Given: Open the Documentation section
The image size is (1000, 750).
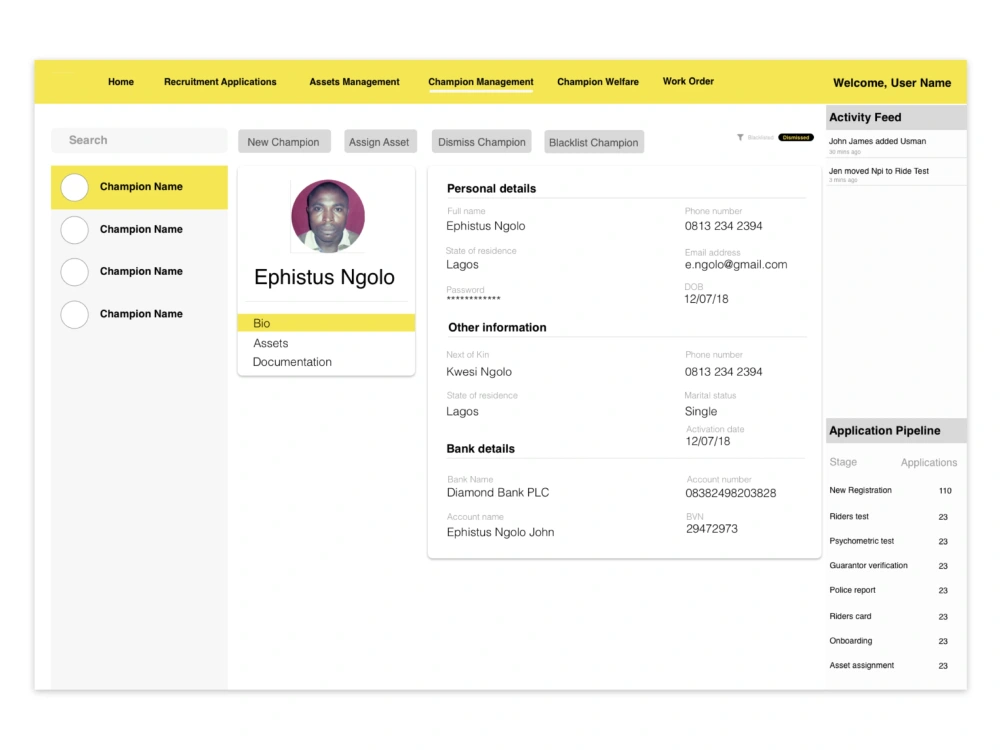Looking at the screenshot, I should coord(292,362).
